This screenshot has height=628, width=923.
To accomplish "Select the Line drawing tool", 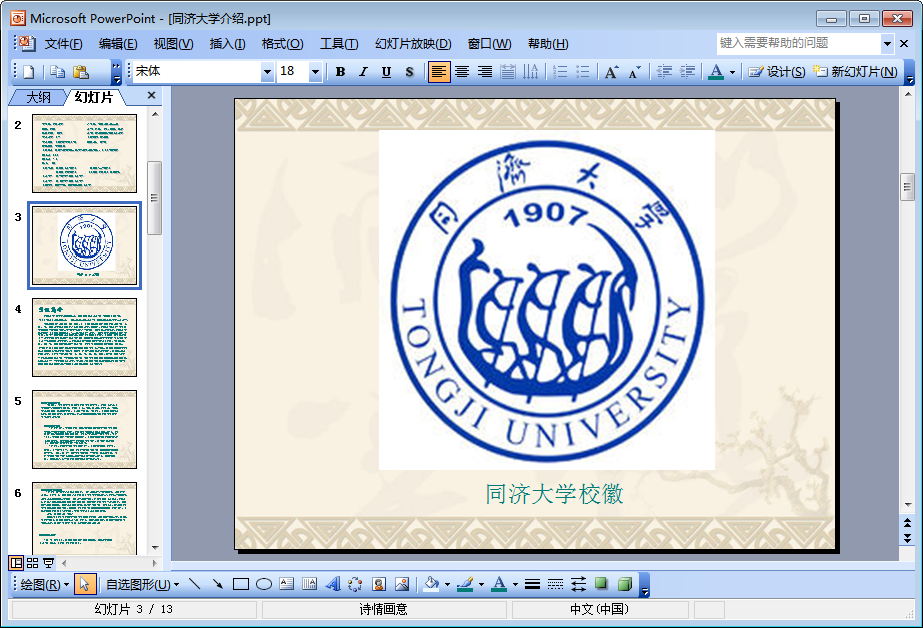I will pyautogui.click(x=194, y=584).
